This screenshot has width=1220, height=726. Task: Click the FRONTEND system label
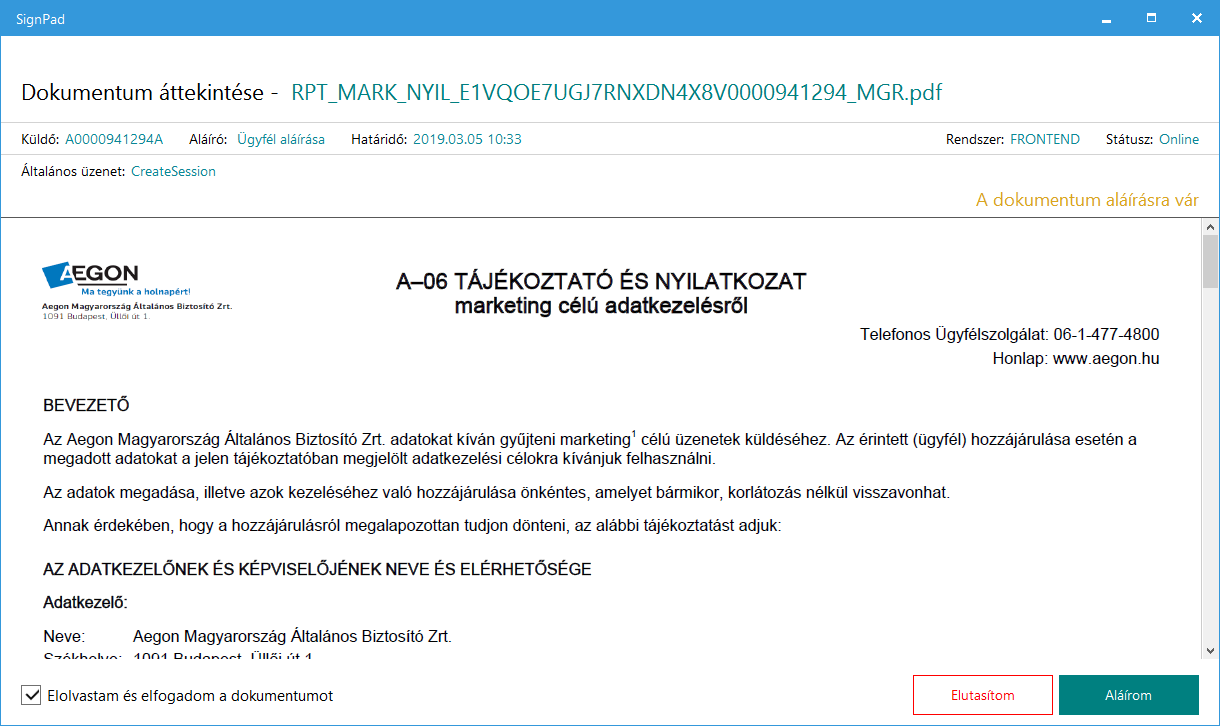point(1045,139)
